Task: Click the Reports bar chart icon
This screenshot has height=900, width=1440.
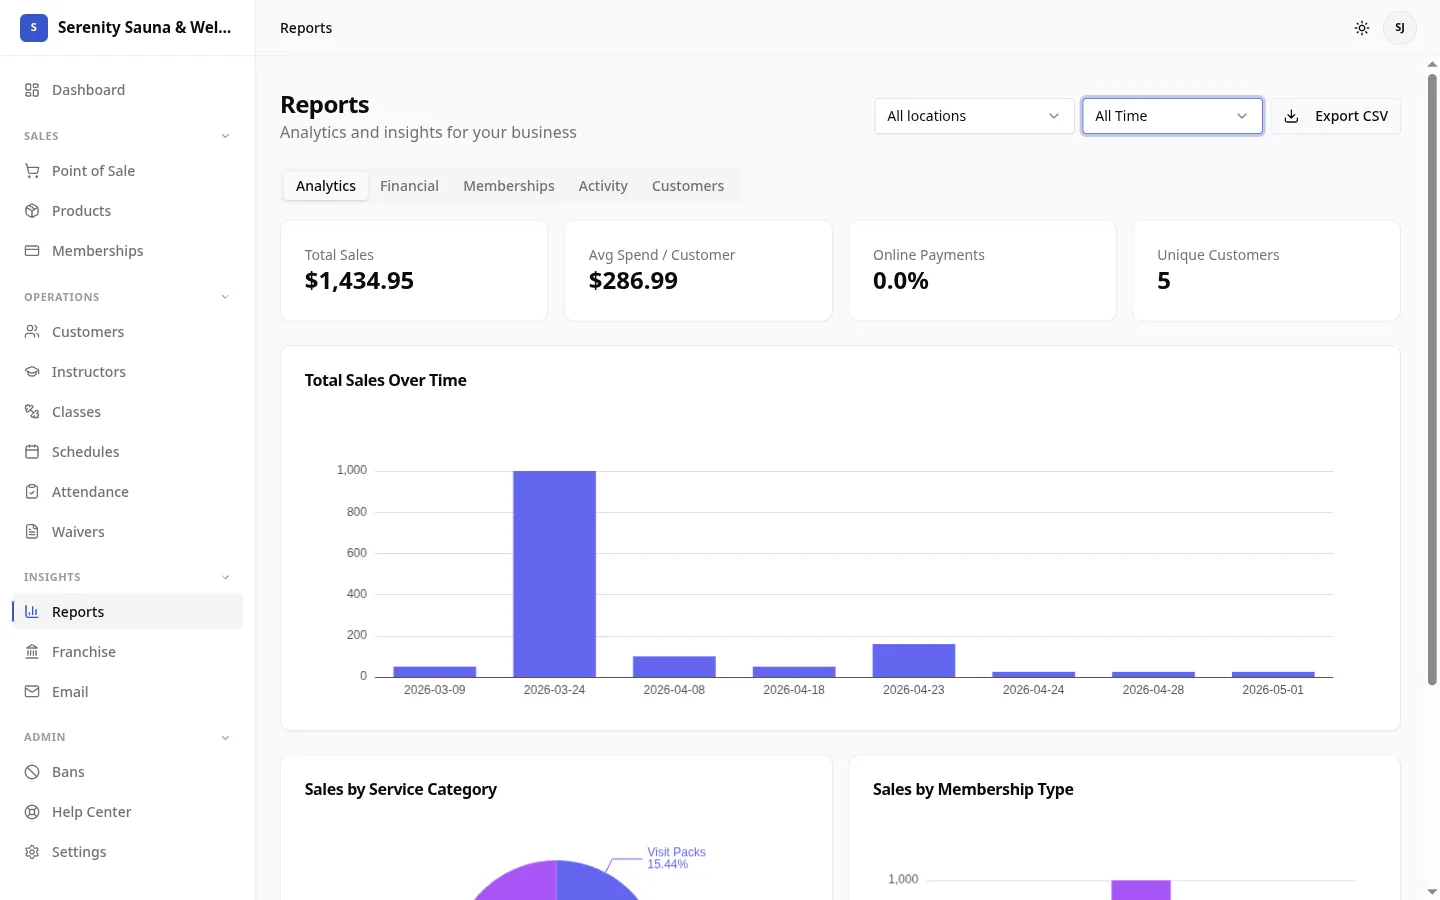Action: tap(32, 612)
